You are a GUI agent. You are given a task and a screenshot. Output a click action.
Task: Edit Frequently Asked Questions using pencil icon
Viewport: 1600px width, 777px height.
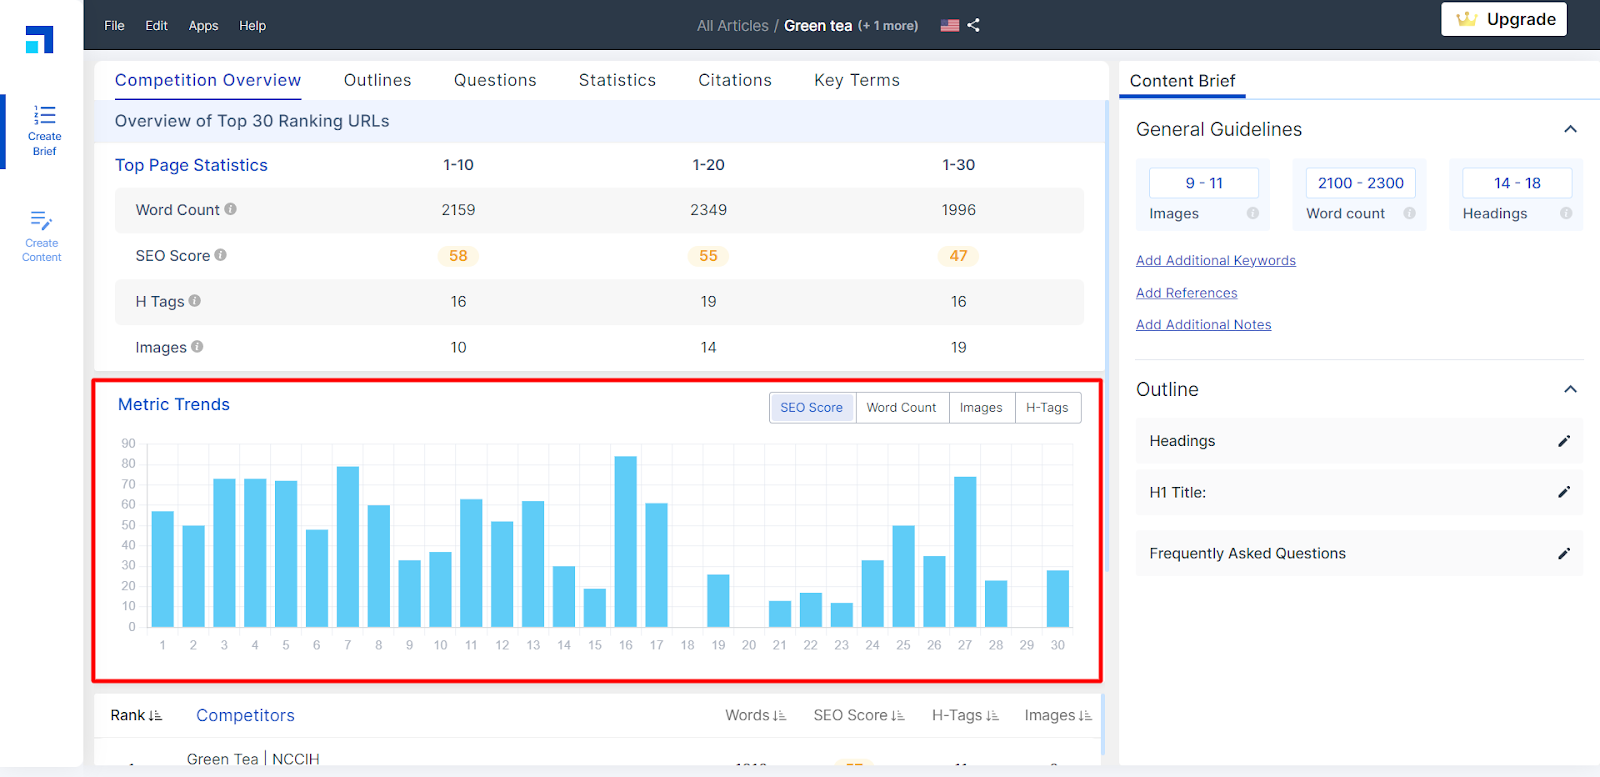tap(1564, 553)
